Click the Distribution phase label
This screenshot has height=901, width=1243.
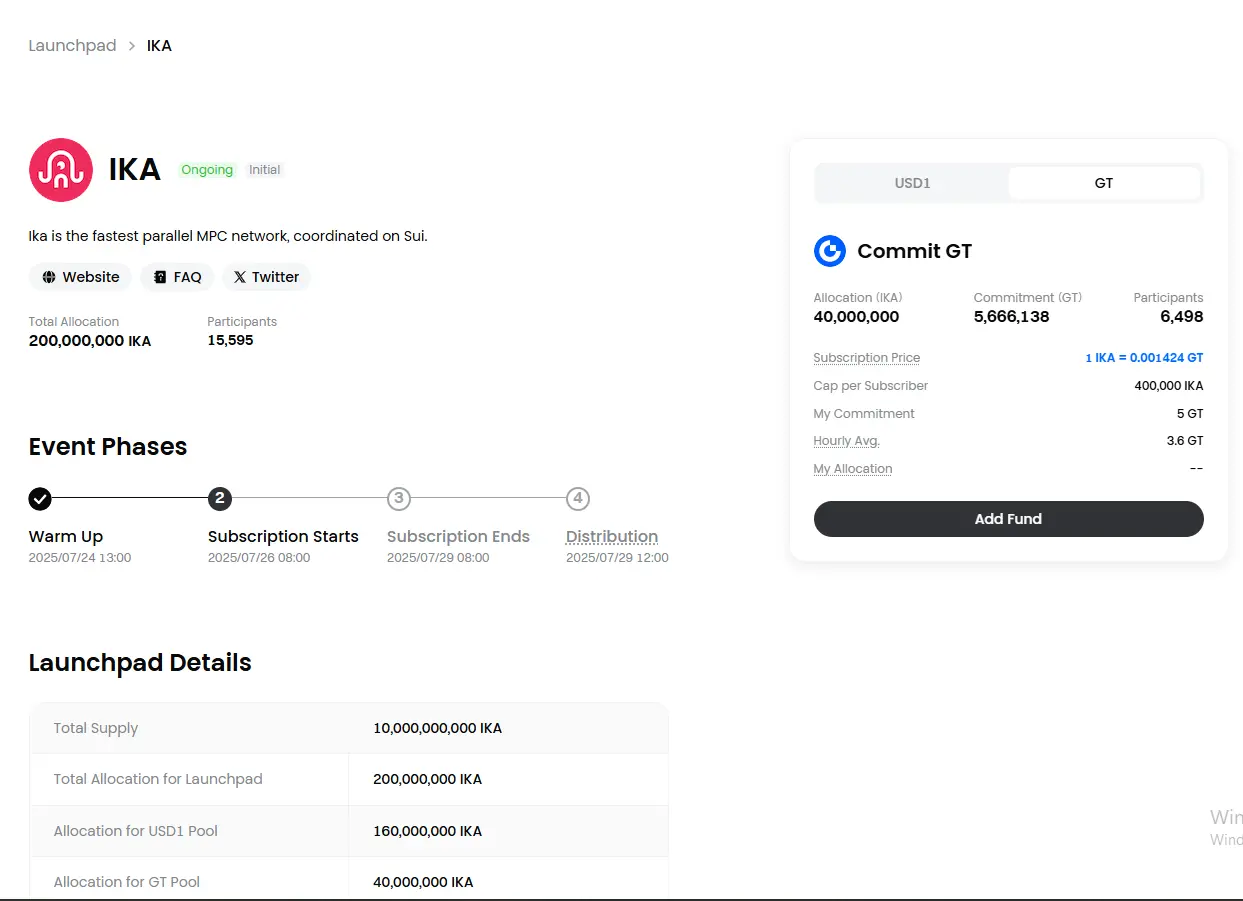[x=612, y=537]
